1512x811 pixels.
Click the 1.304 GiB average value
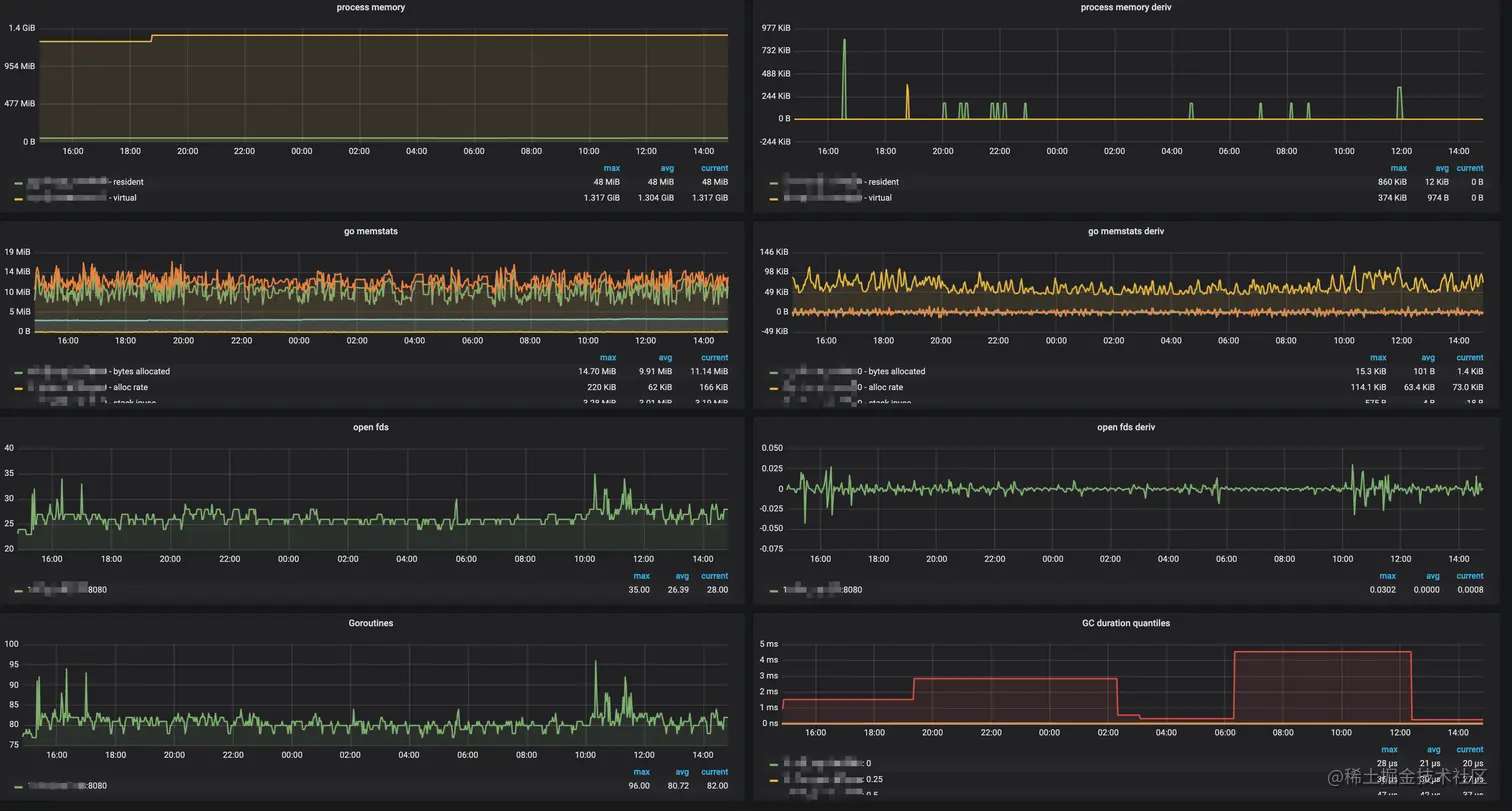coord(656,198)
